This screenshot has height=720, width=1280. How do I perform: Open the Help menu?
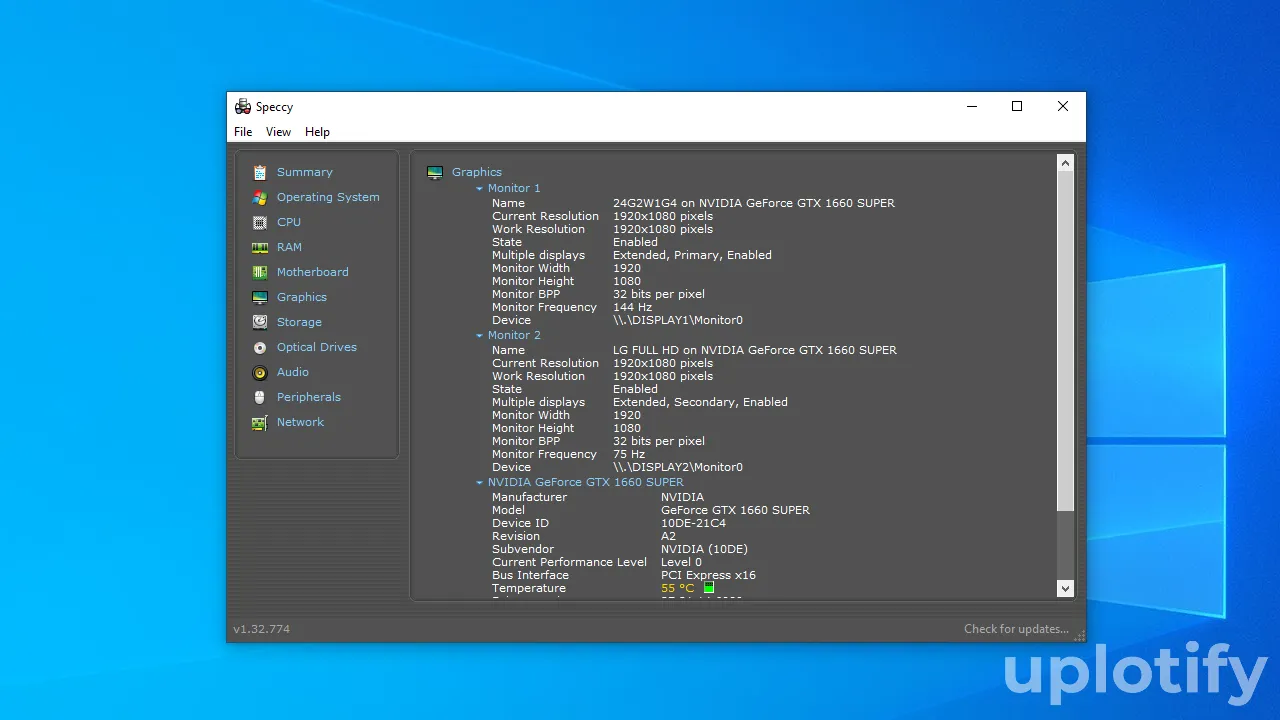[317, 132]
